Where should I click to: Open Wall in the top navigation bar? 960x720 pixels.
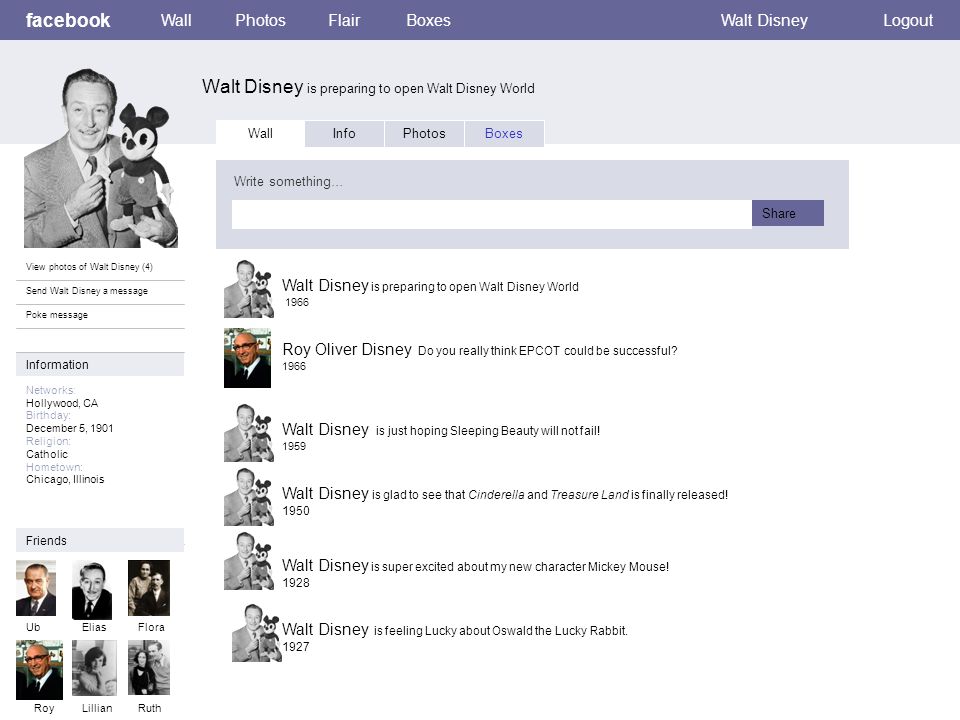click(176, 20)
